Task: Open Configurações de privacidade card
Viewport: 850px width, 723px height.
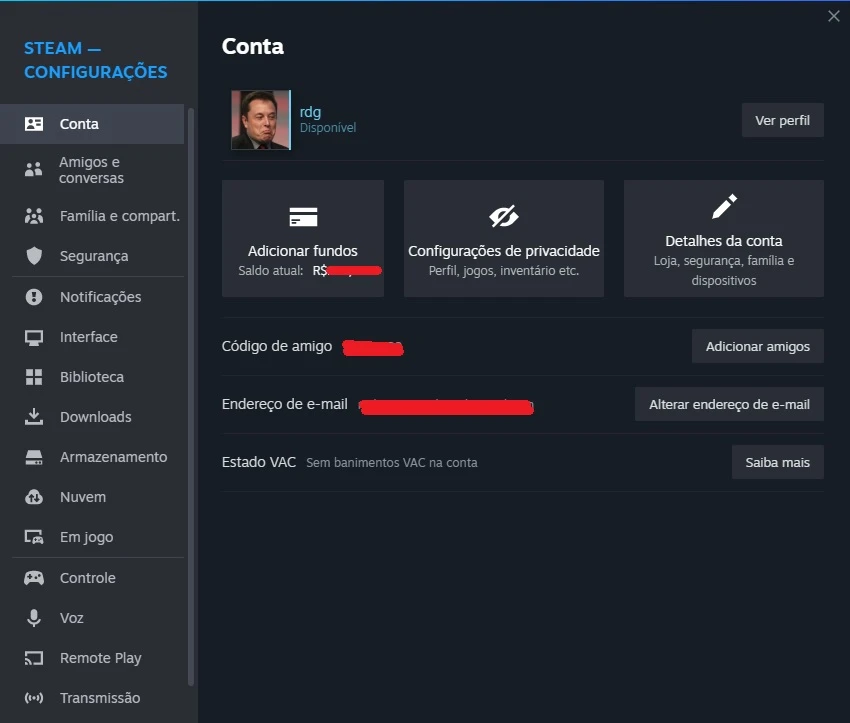Action: coord(504,238)
